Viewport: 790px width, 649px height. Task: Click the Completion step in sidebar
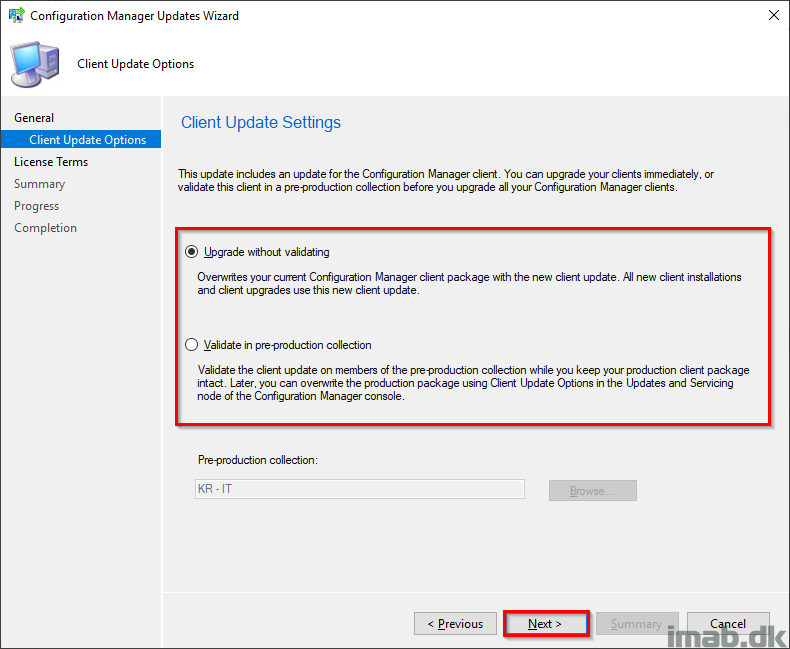(45, 228)
